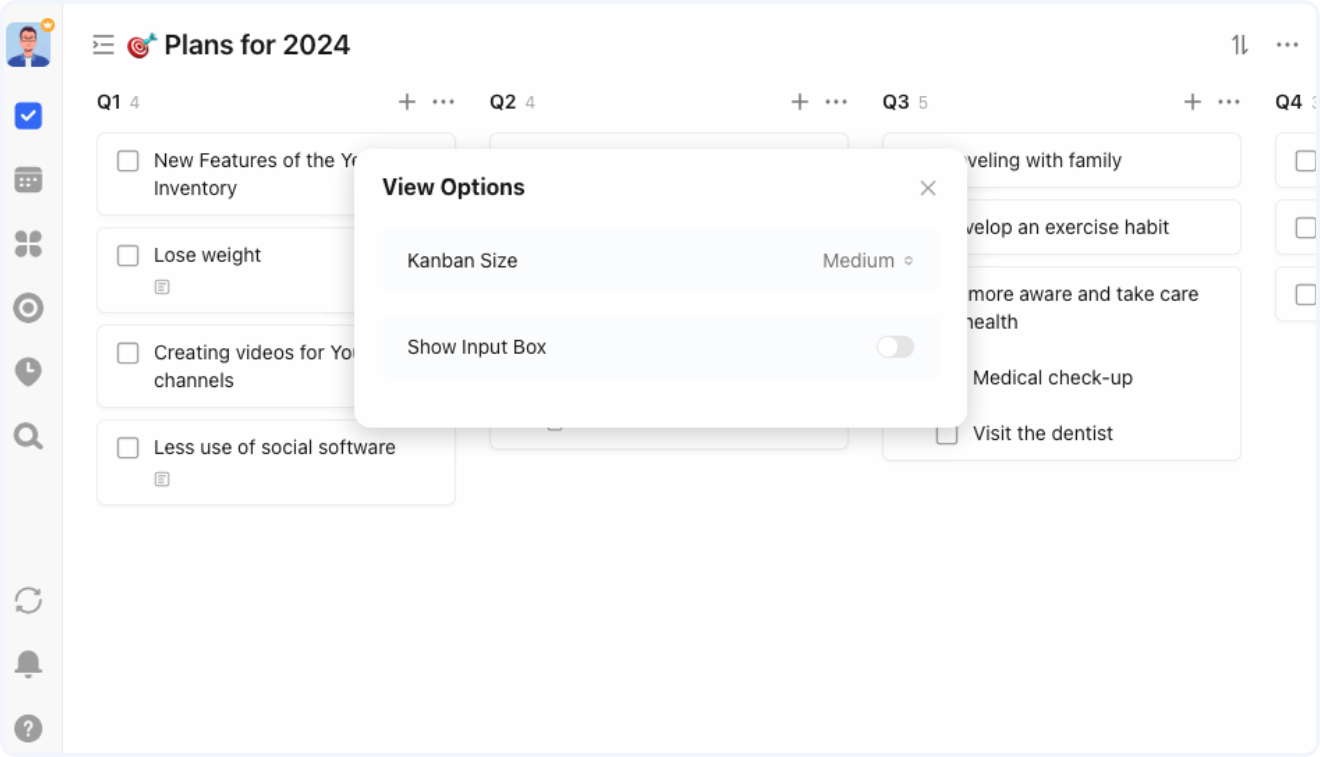
Task: Select the Q3 column header
Action: [x=893, y=101]
